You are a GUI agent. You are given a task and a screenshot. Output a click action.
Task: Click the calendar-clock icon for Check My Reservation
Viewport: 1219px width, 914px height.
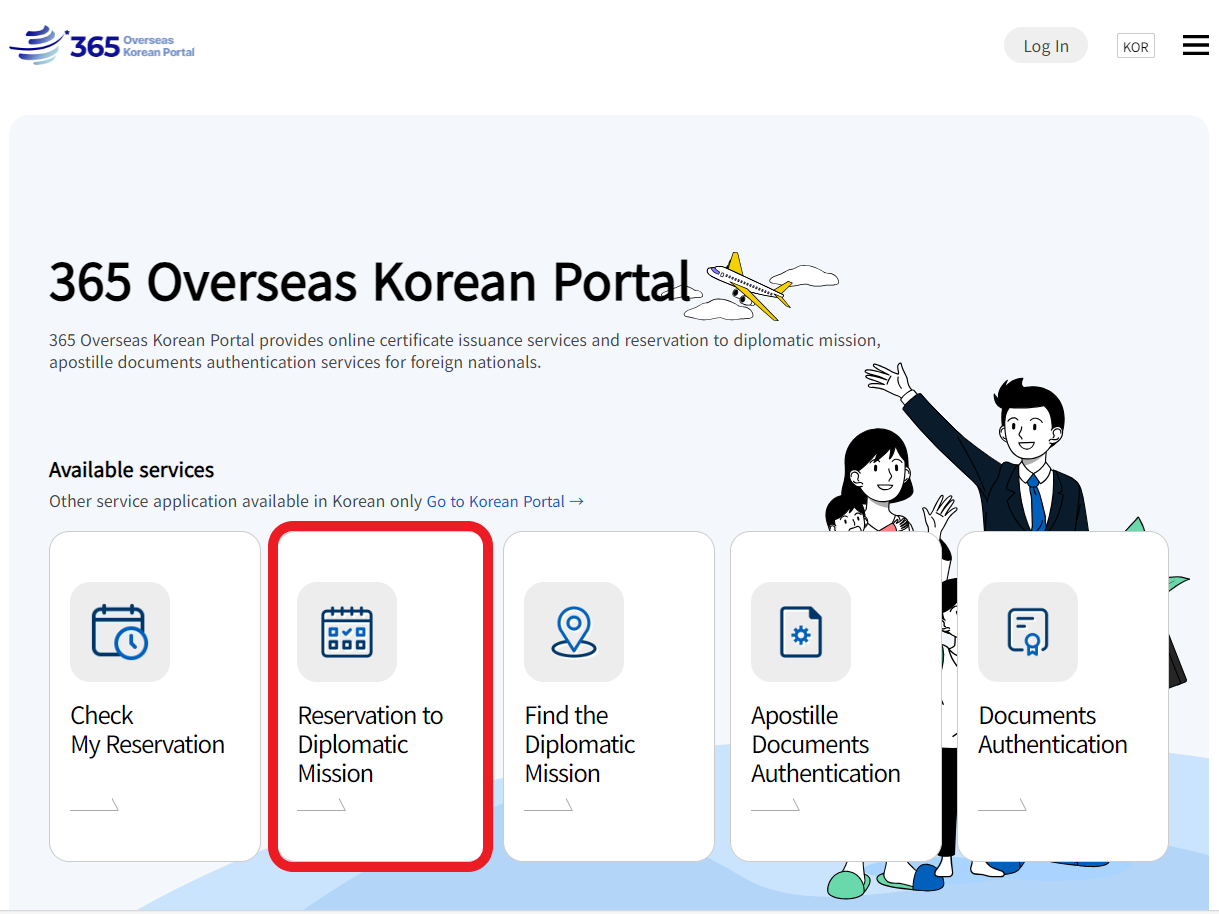120,632
